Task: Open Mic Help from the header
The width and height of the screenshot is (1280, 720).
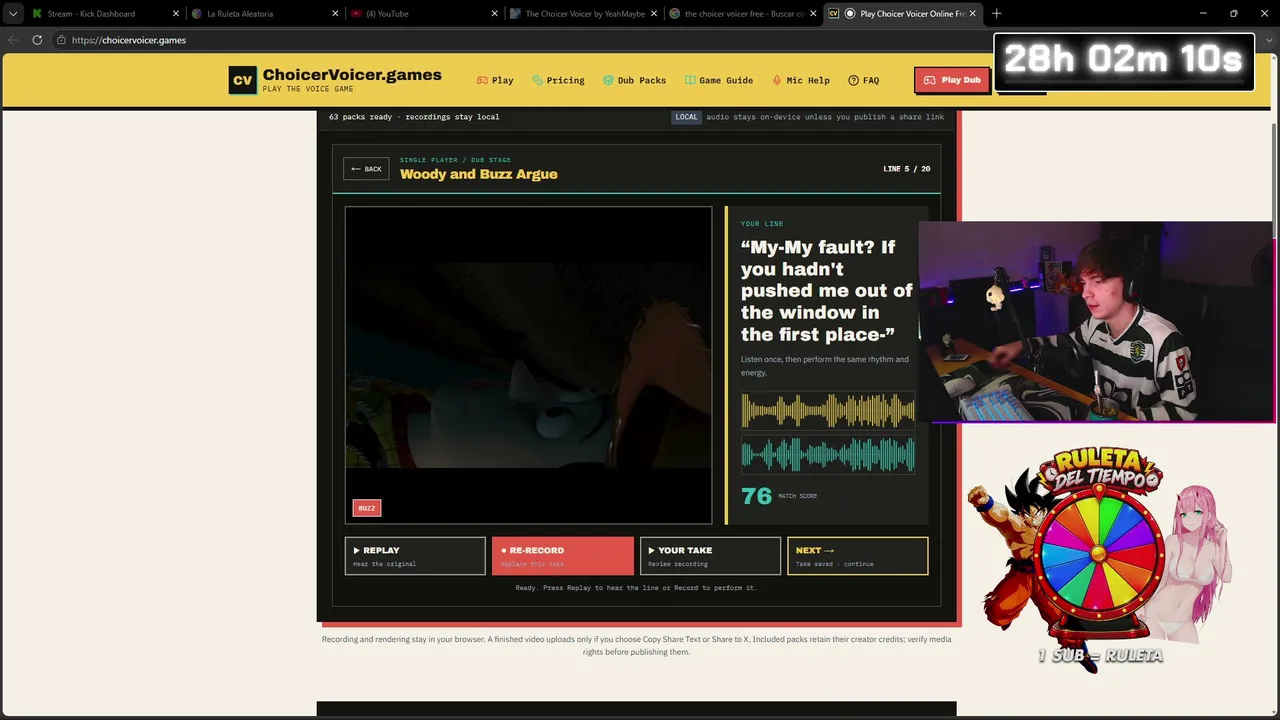Action: coord(801,80)
